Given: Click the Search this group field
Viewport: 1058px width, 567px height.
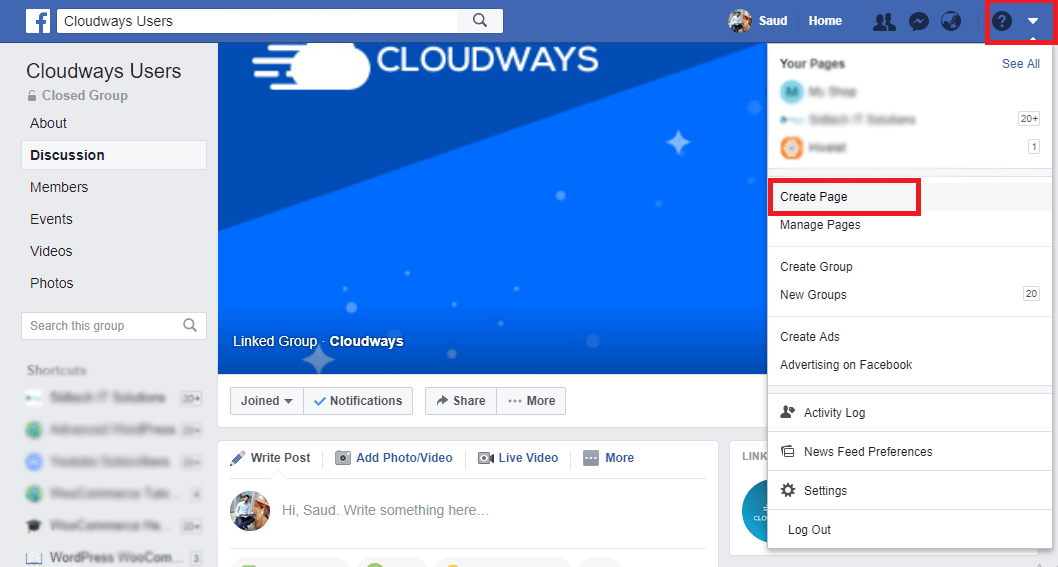Looking at the screenshot, I should point(114,325).
